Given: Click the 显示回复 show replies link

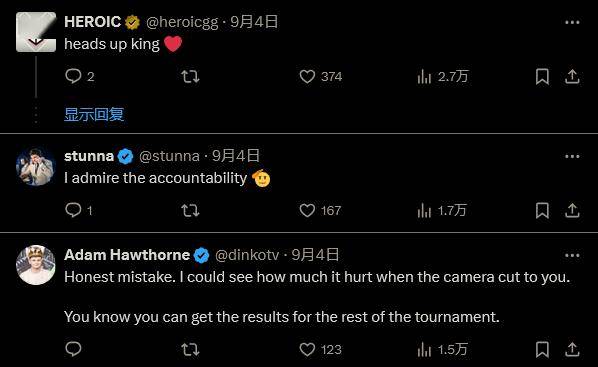Looking at the screenshot, I should click(x=94, y=114).
